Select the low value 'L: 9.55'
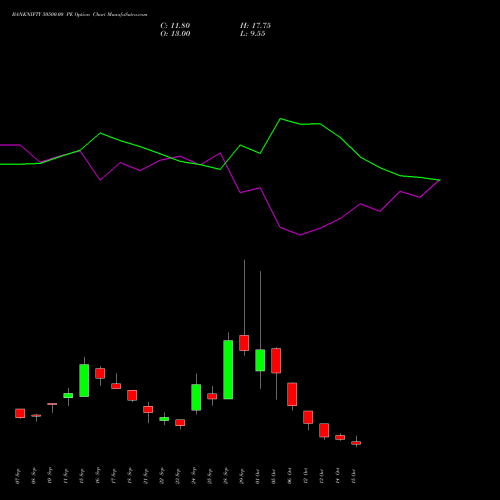500x500 pixels. coord(253,34)
